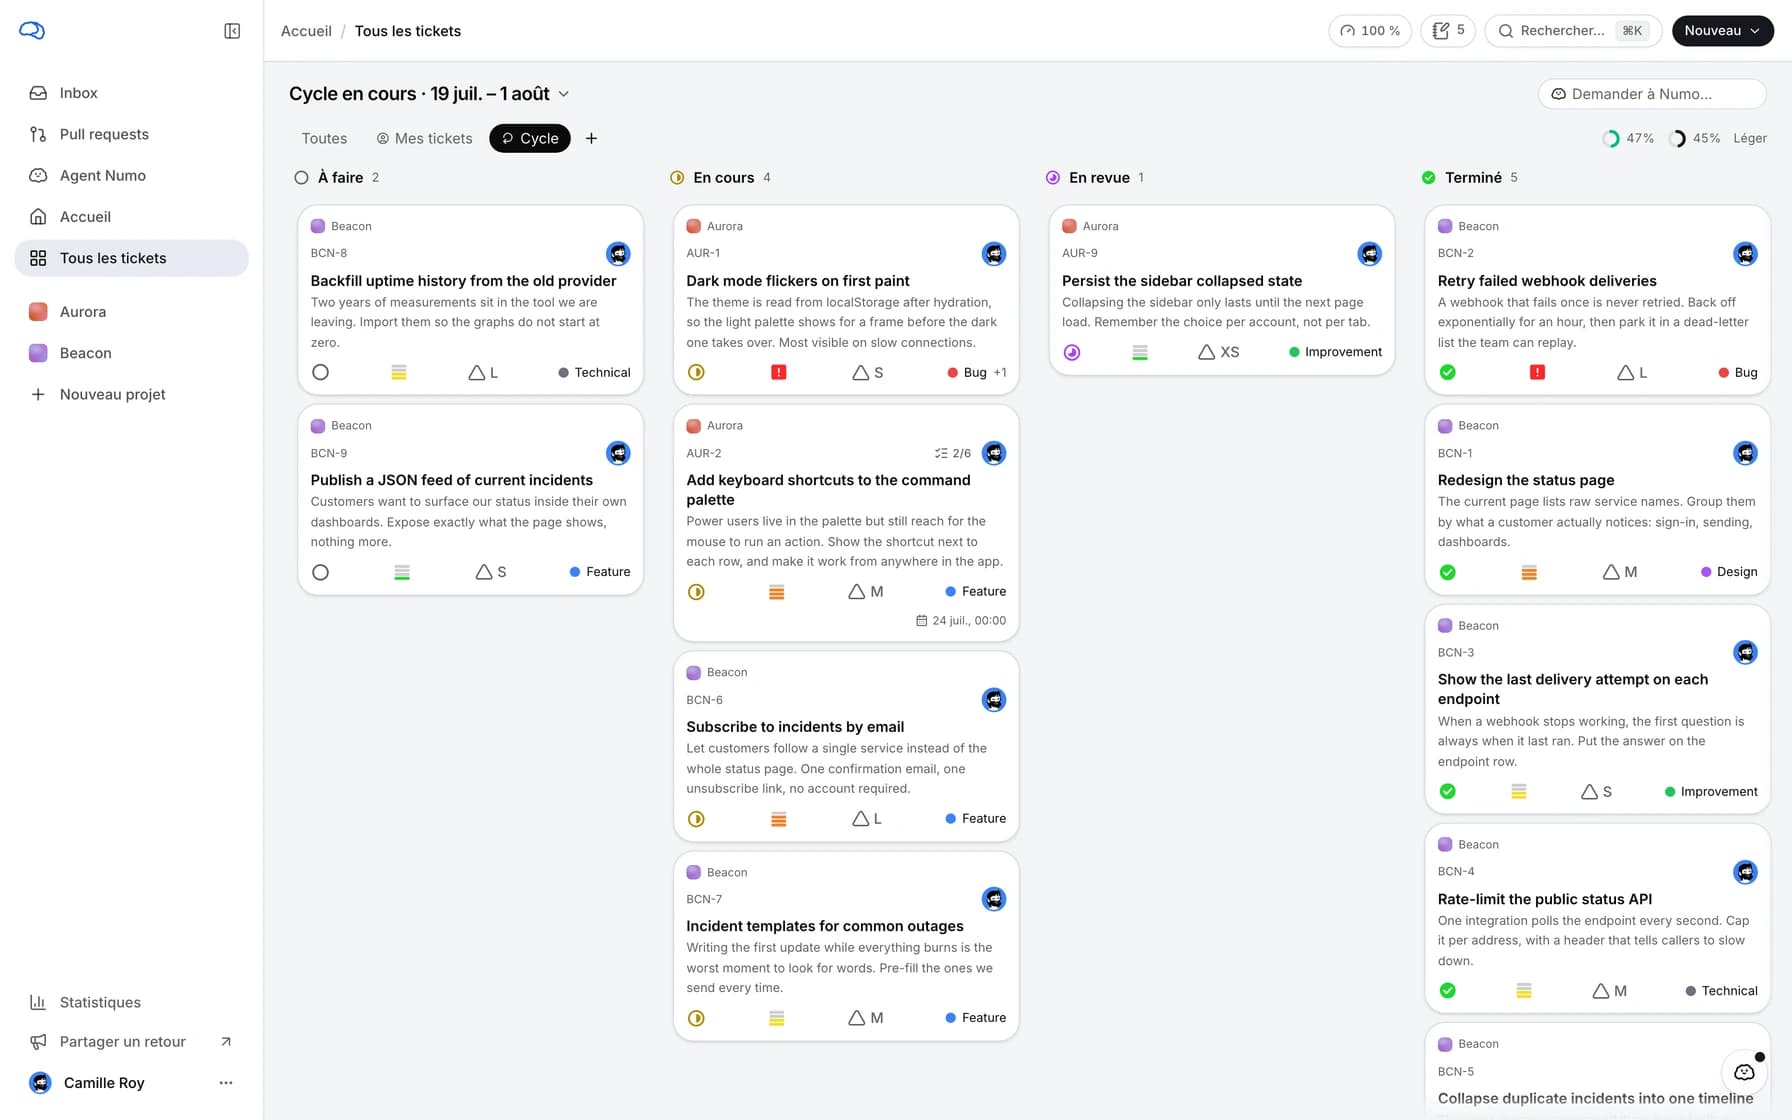The width and height of the screenshot is (1792, 1120).
Task: Click the Rechercher search field
Action: pyautogui.click(x=1573, y=31)
